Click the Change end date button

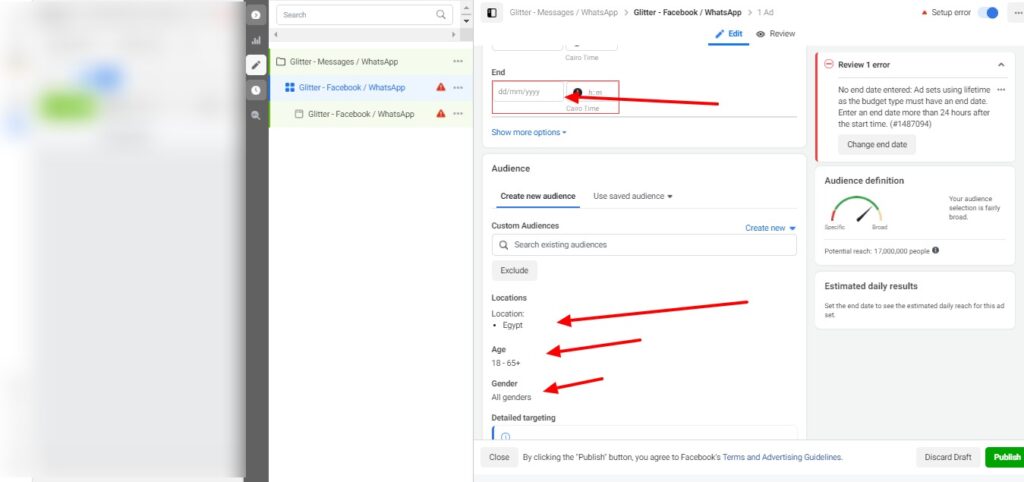(x=876, y=144)
